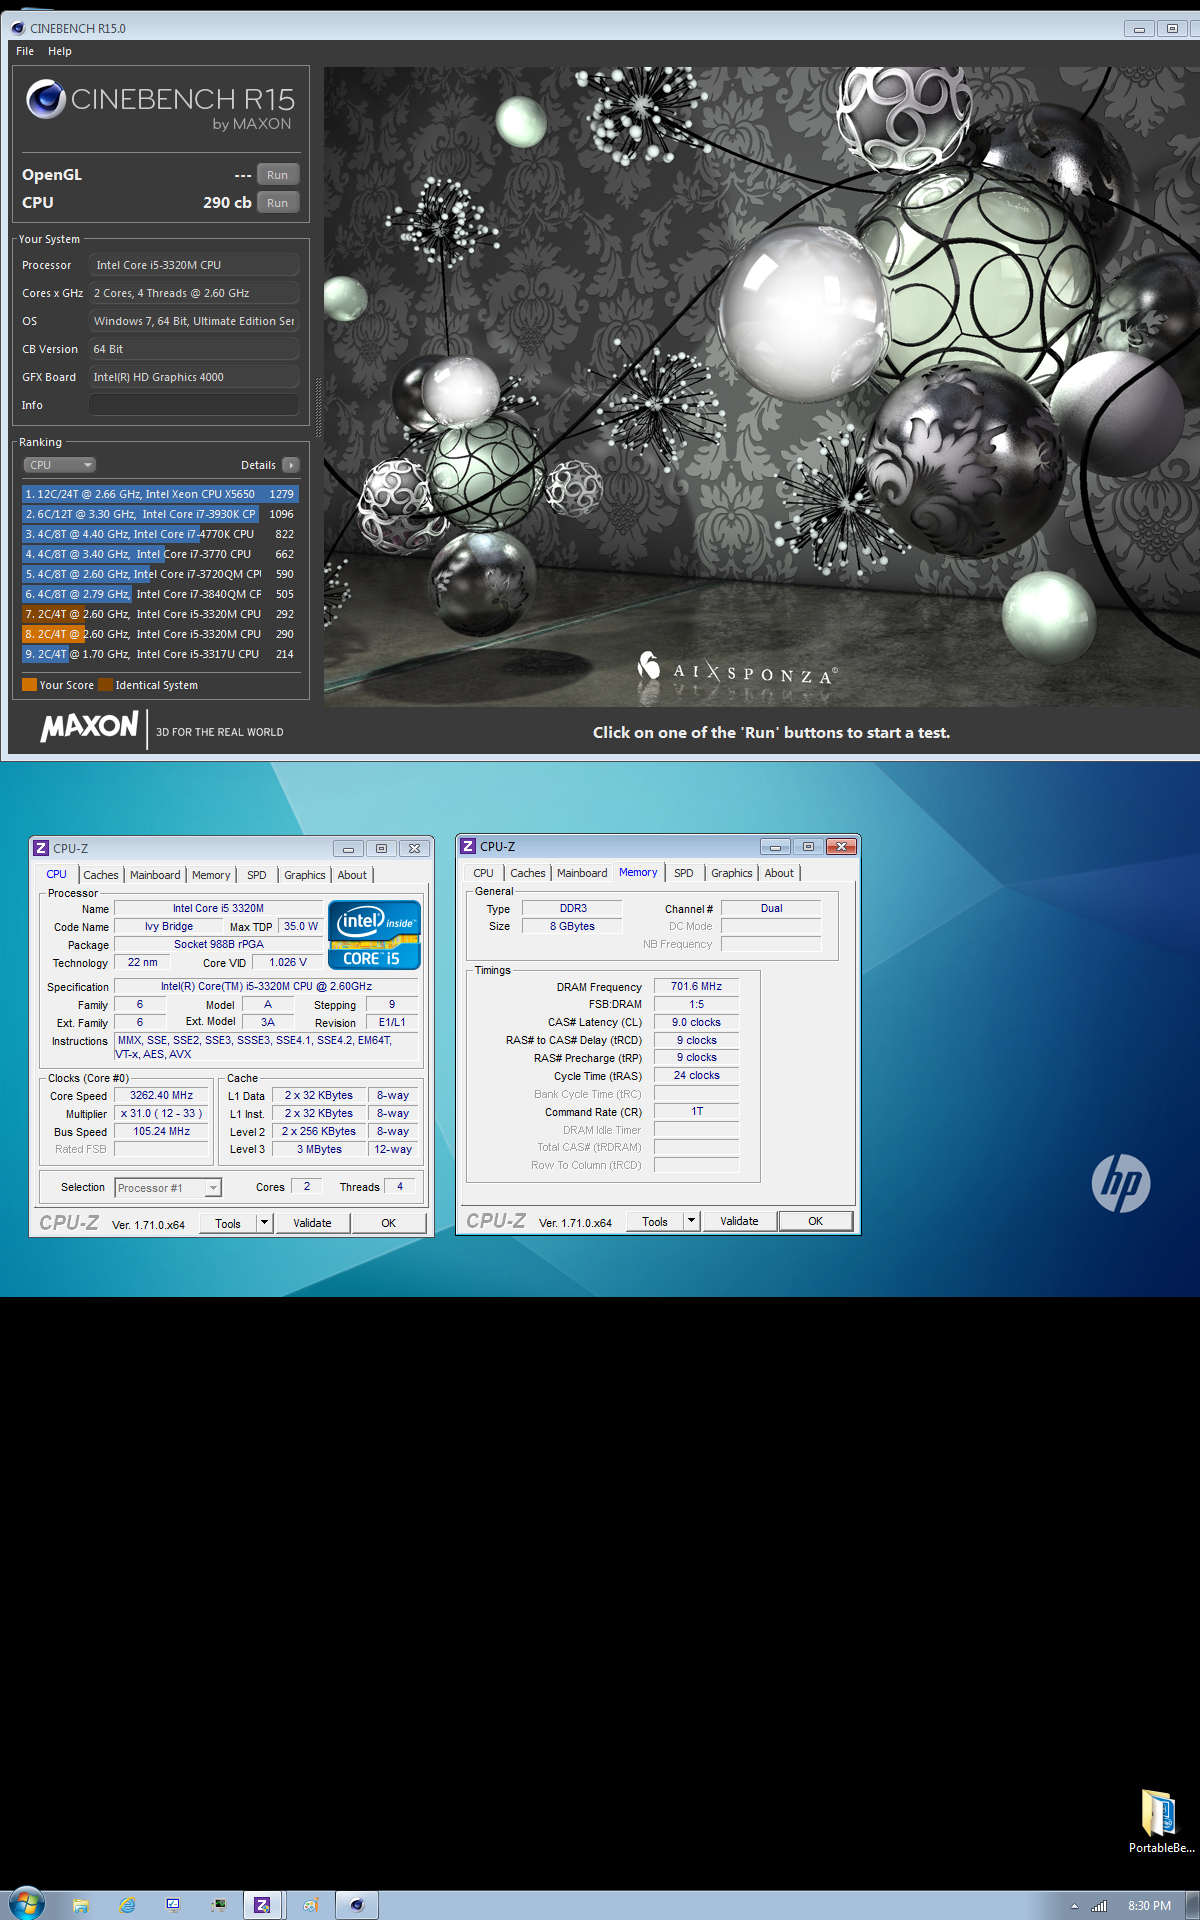
Task: Click the network signal tray icon
Action: coord(1099,1906)
